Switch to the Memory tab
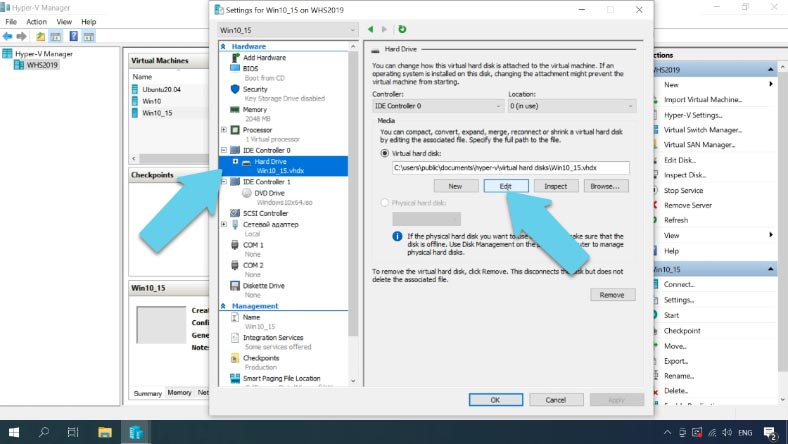The image size is (788, 444). pyautogui.click(x=179, y=393)
